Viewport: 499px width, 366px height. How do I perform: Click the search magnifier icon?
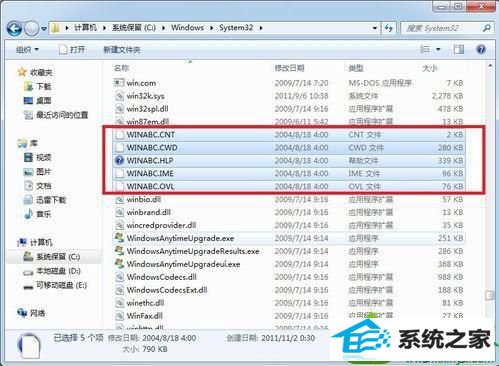487,28
